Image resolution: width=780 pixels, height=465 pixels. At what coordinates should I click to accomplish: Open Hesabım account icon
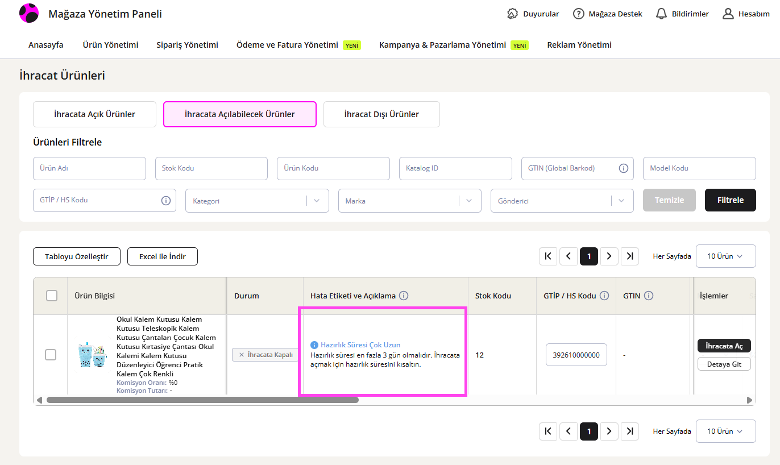pyautogui.click(x=728, y=14)
